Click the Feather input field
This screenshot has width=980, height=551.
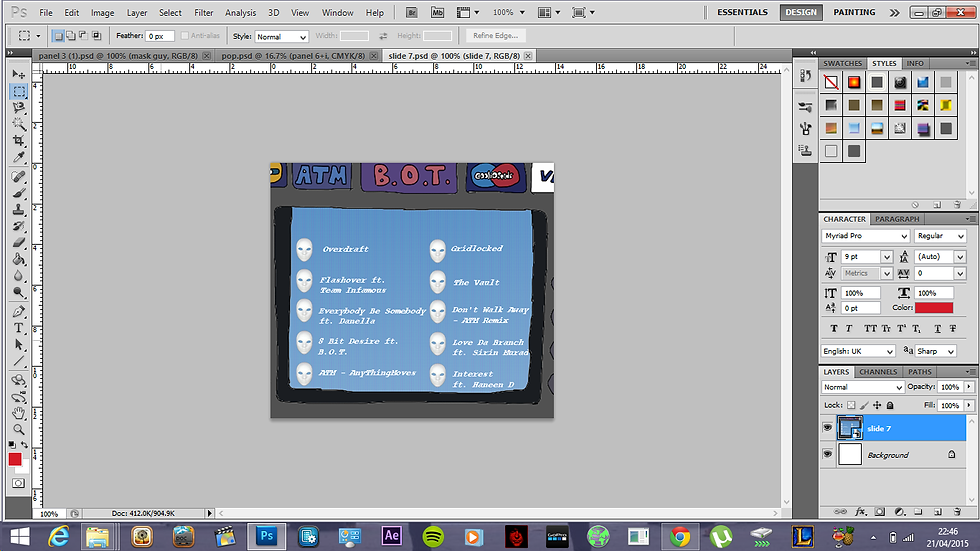click(x=159, y=36)
